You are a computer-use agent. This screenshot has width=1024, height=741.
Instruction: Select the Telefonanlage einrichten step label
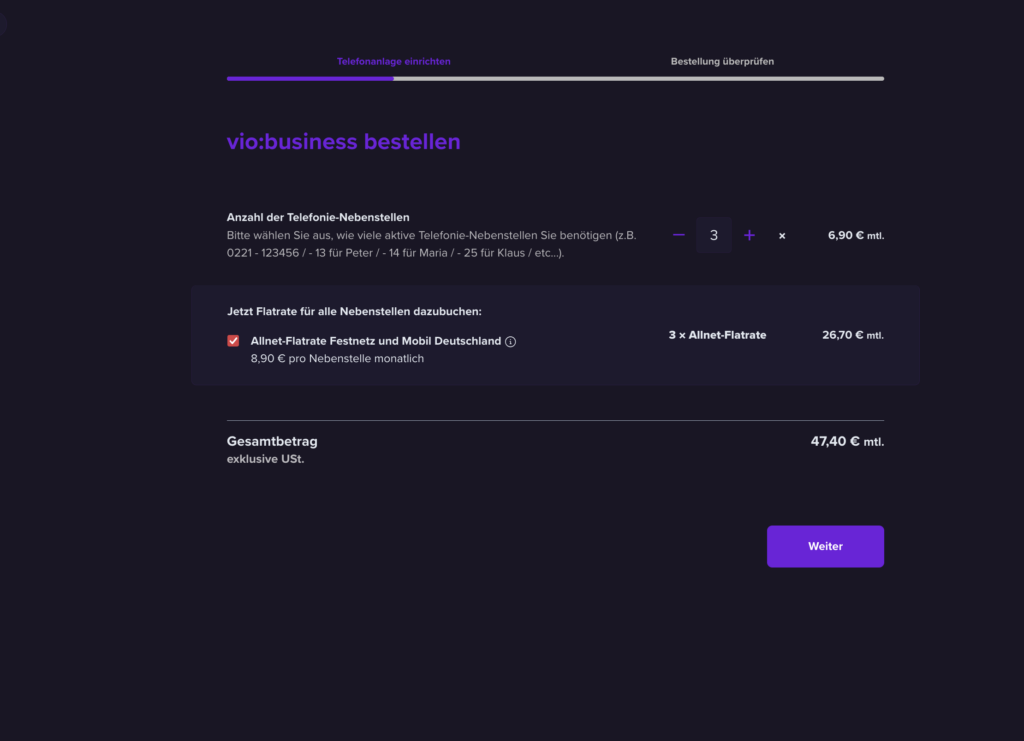pos(394,61)
